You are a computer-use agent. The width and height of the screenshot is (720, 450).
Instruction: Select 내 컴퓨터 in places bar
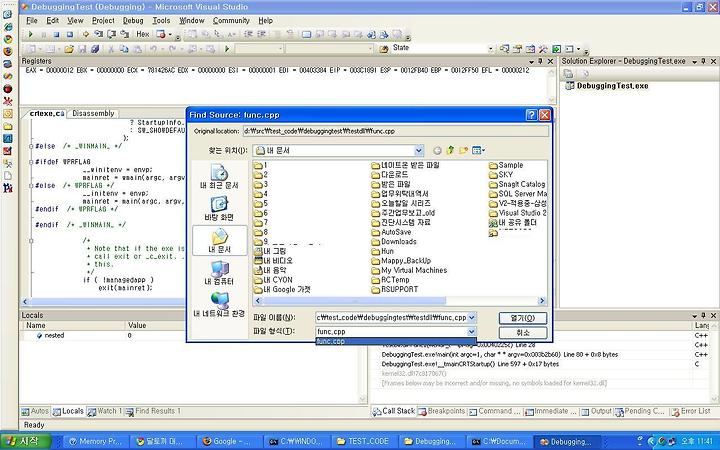[219, 273]
